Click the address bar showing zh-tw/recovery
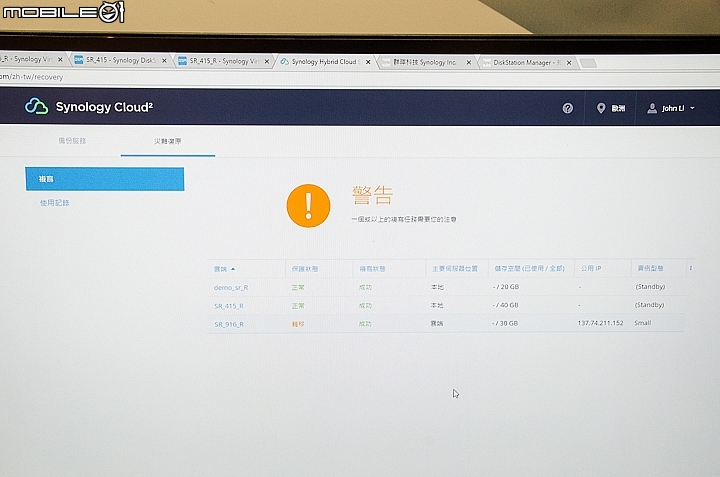The image size is (720, 477). 360,77
